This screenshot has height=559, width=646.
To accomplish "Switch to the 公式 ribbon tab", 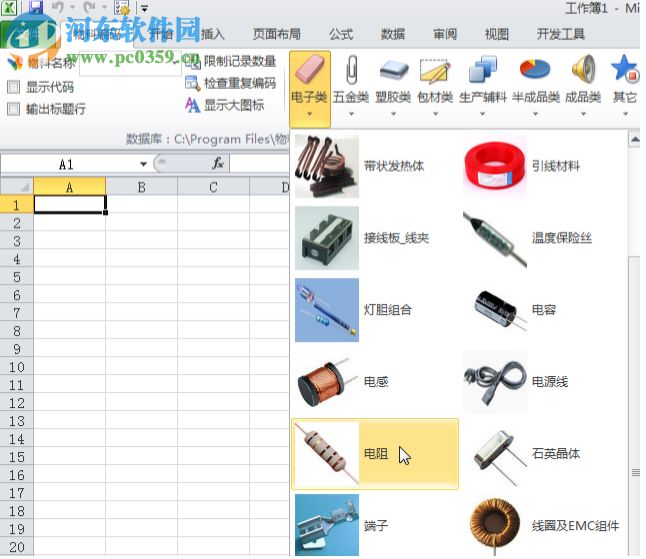I will click(341, 34).
